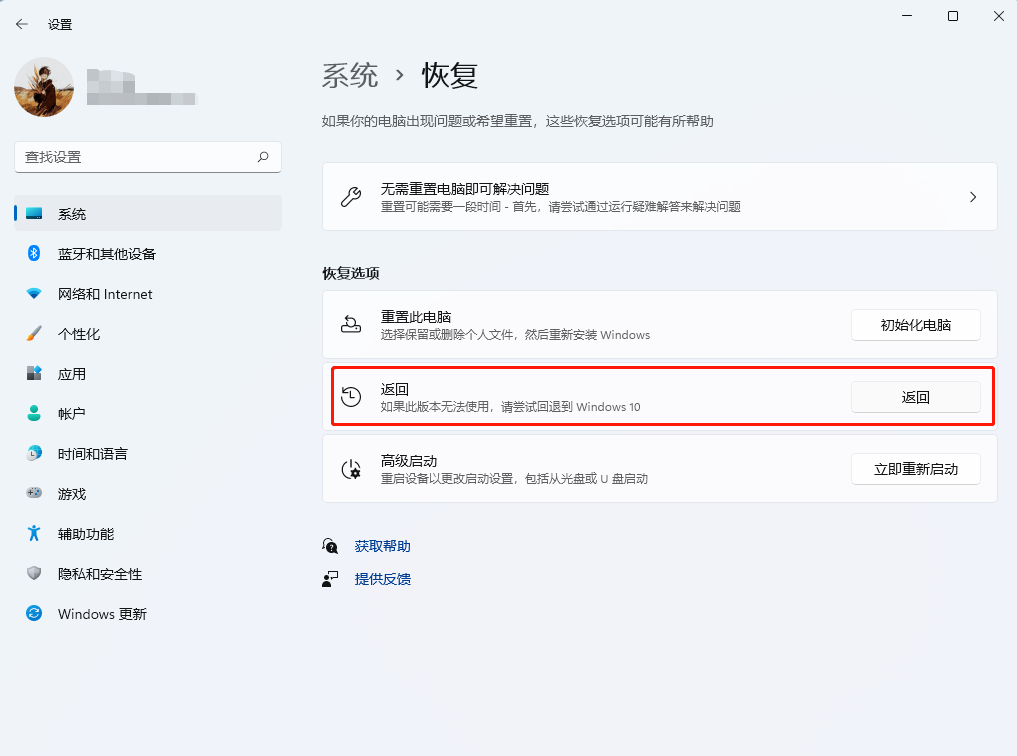Image resolution: width=1017 pixels, height=756 pixels.
Task: Click the 查找设置 search field
Action: coord(148,157)
